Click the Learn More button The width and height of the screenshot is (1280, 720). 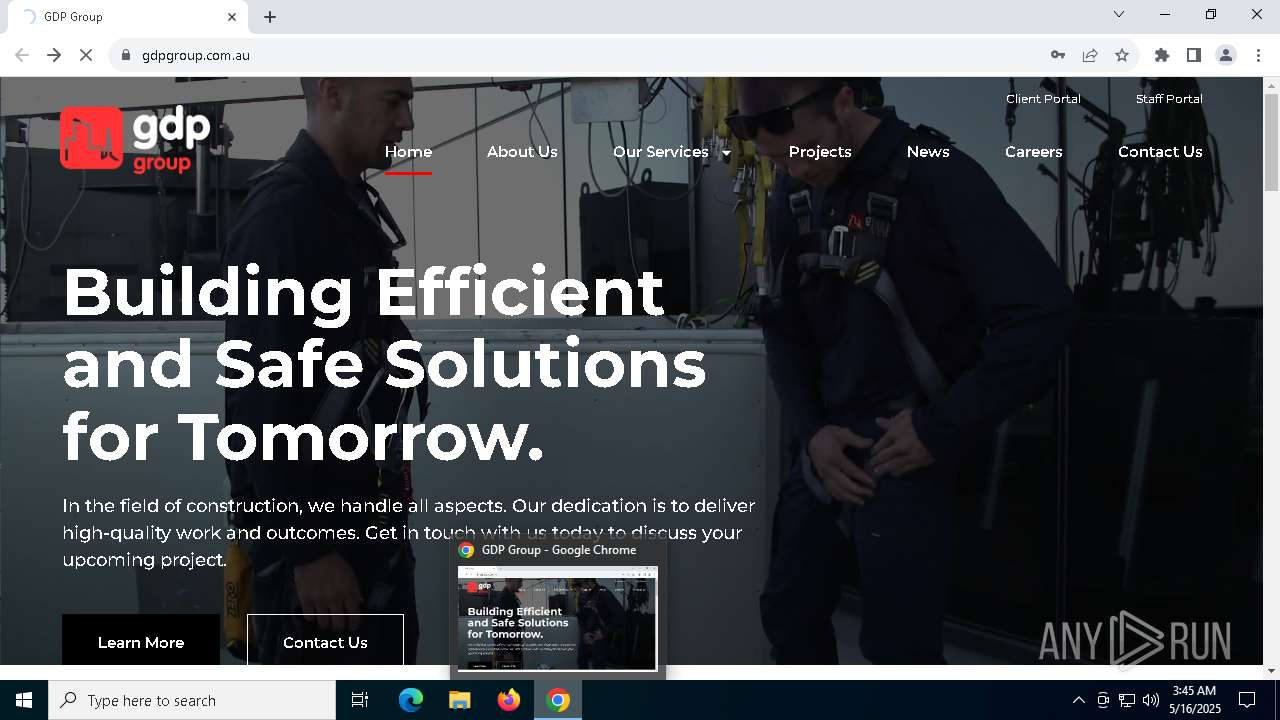click(141, 641)
